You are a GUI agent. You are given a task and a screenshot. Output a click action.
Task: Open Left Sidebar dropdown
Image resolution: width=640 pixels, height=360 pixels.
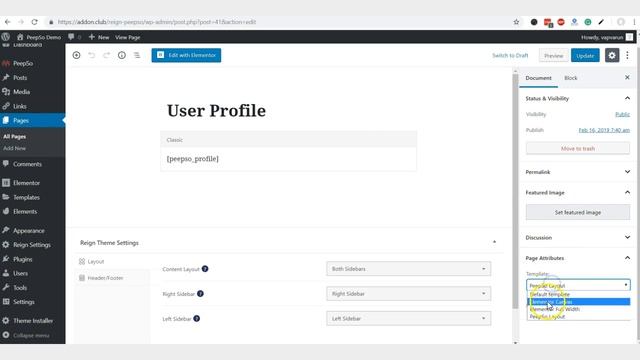click(x=409, y=318)
